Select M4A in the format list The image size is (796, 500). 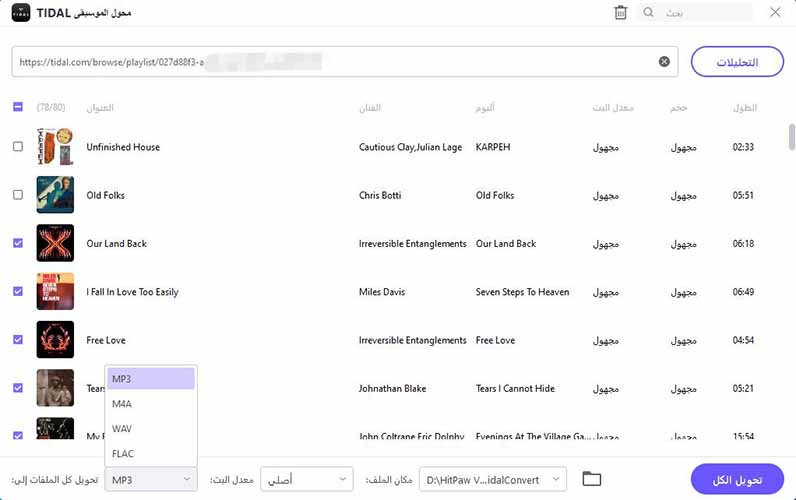[151, 404]
